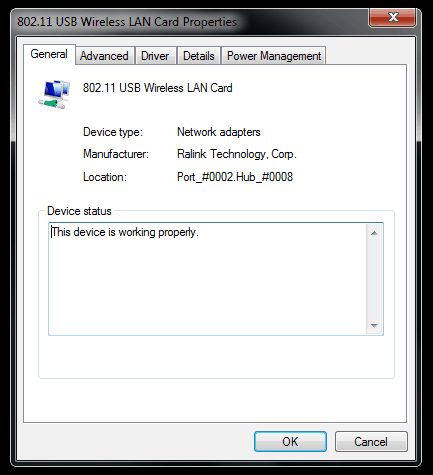The width and height of the screenshot is (433, 475).
Task: Click the device status scroll down arrow
Action: click(374, 325)
